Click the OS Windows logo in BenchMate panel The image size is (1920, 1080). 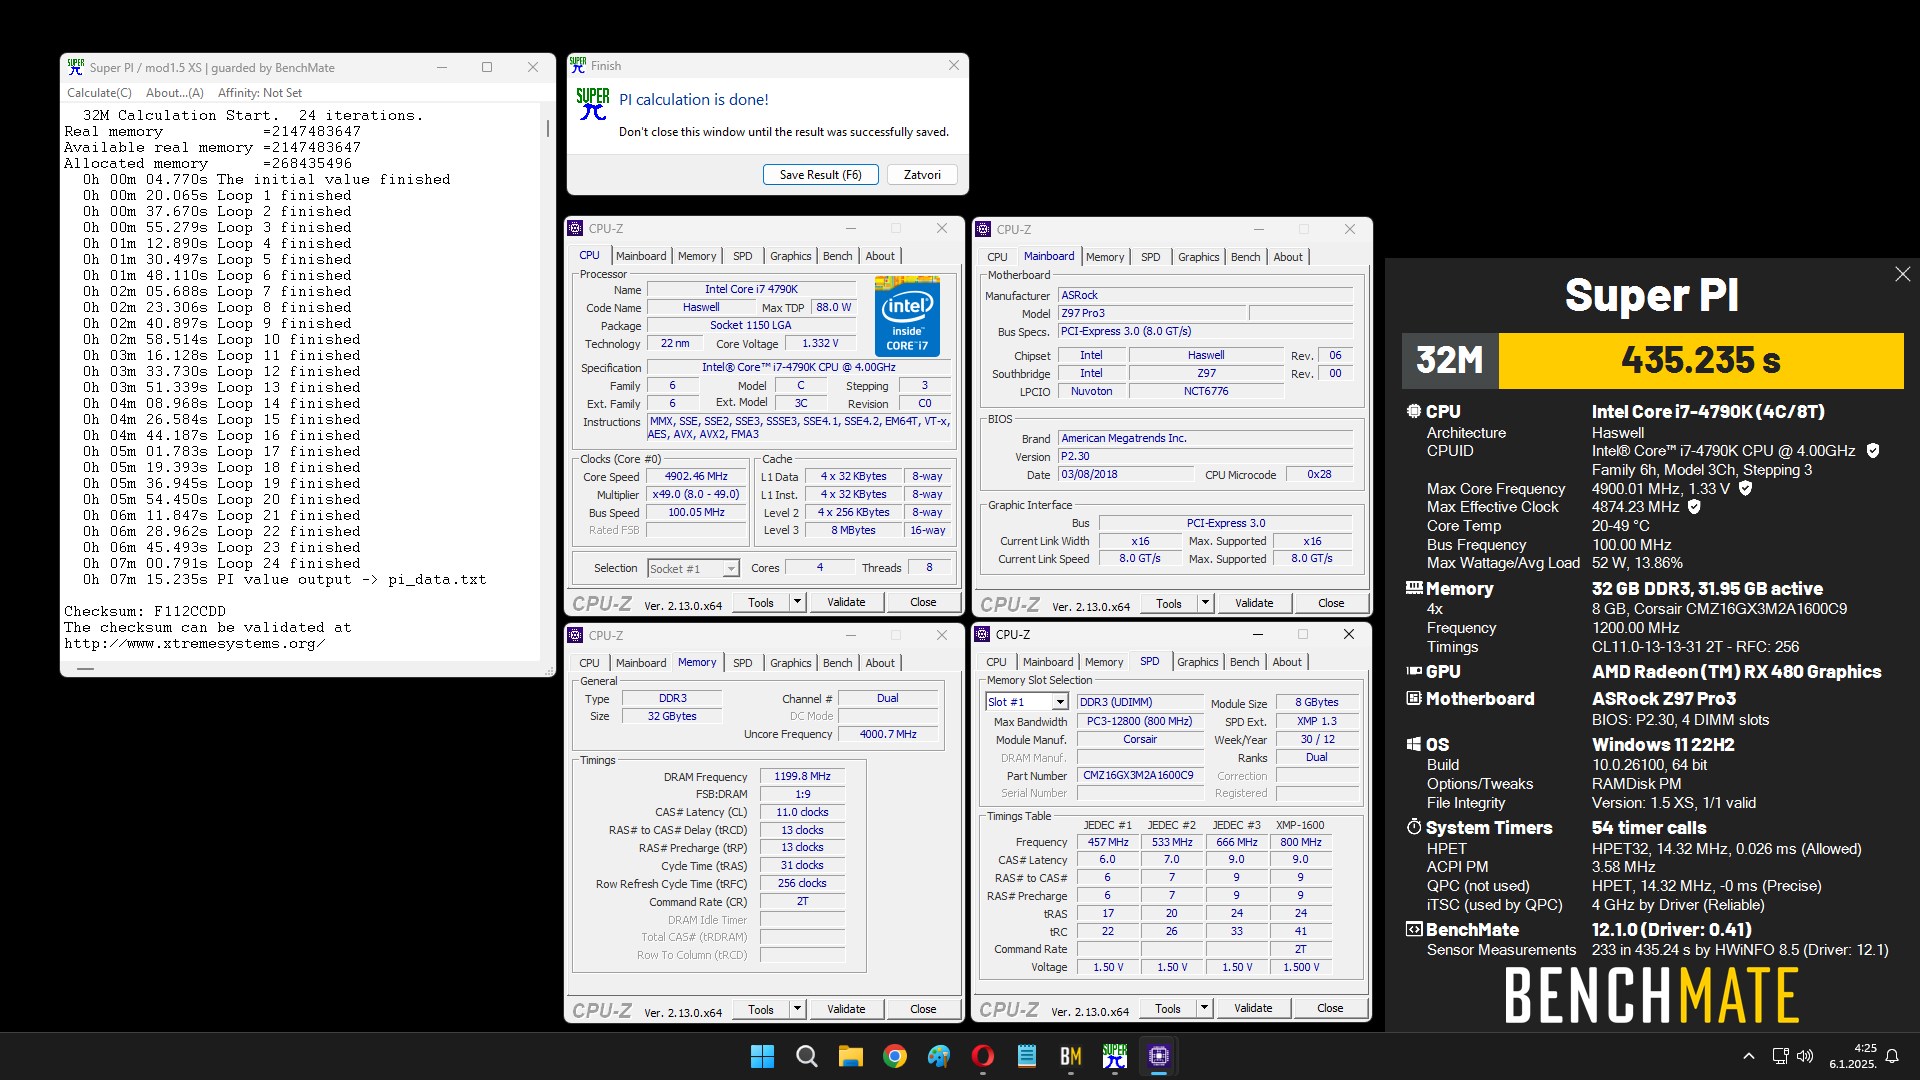pyautogui.click(x=1414, y=744)
